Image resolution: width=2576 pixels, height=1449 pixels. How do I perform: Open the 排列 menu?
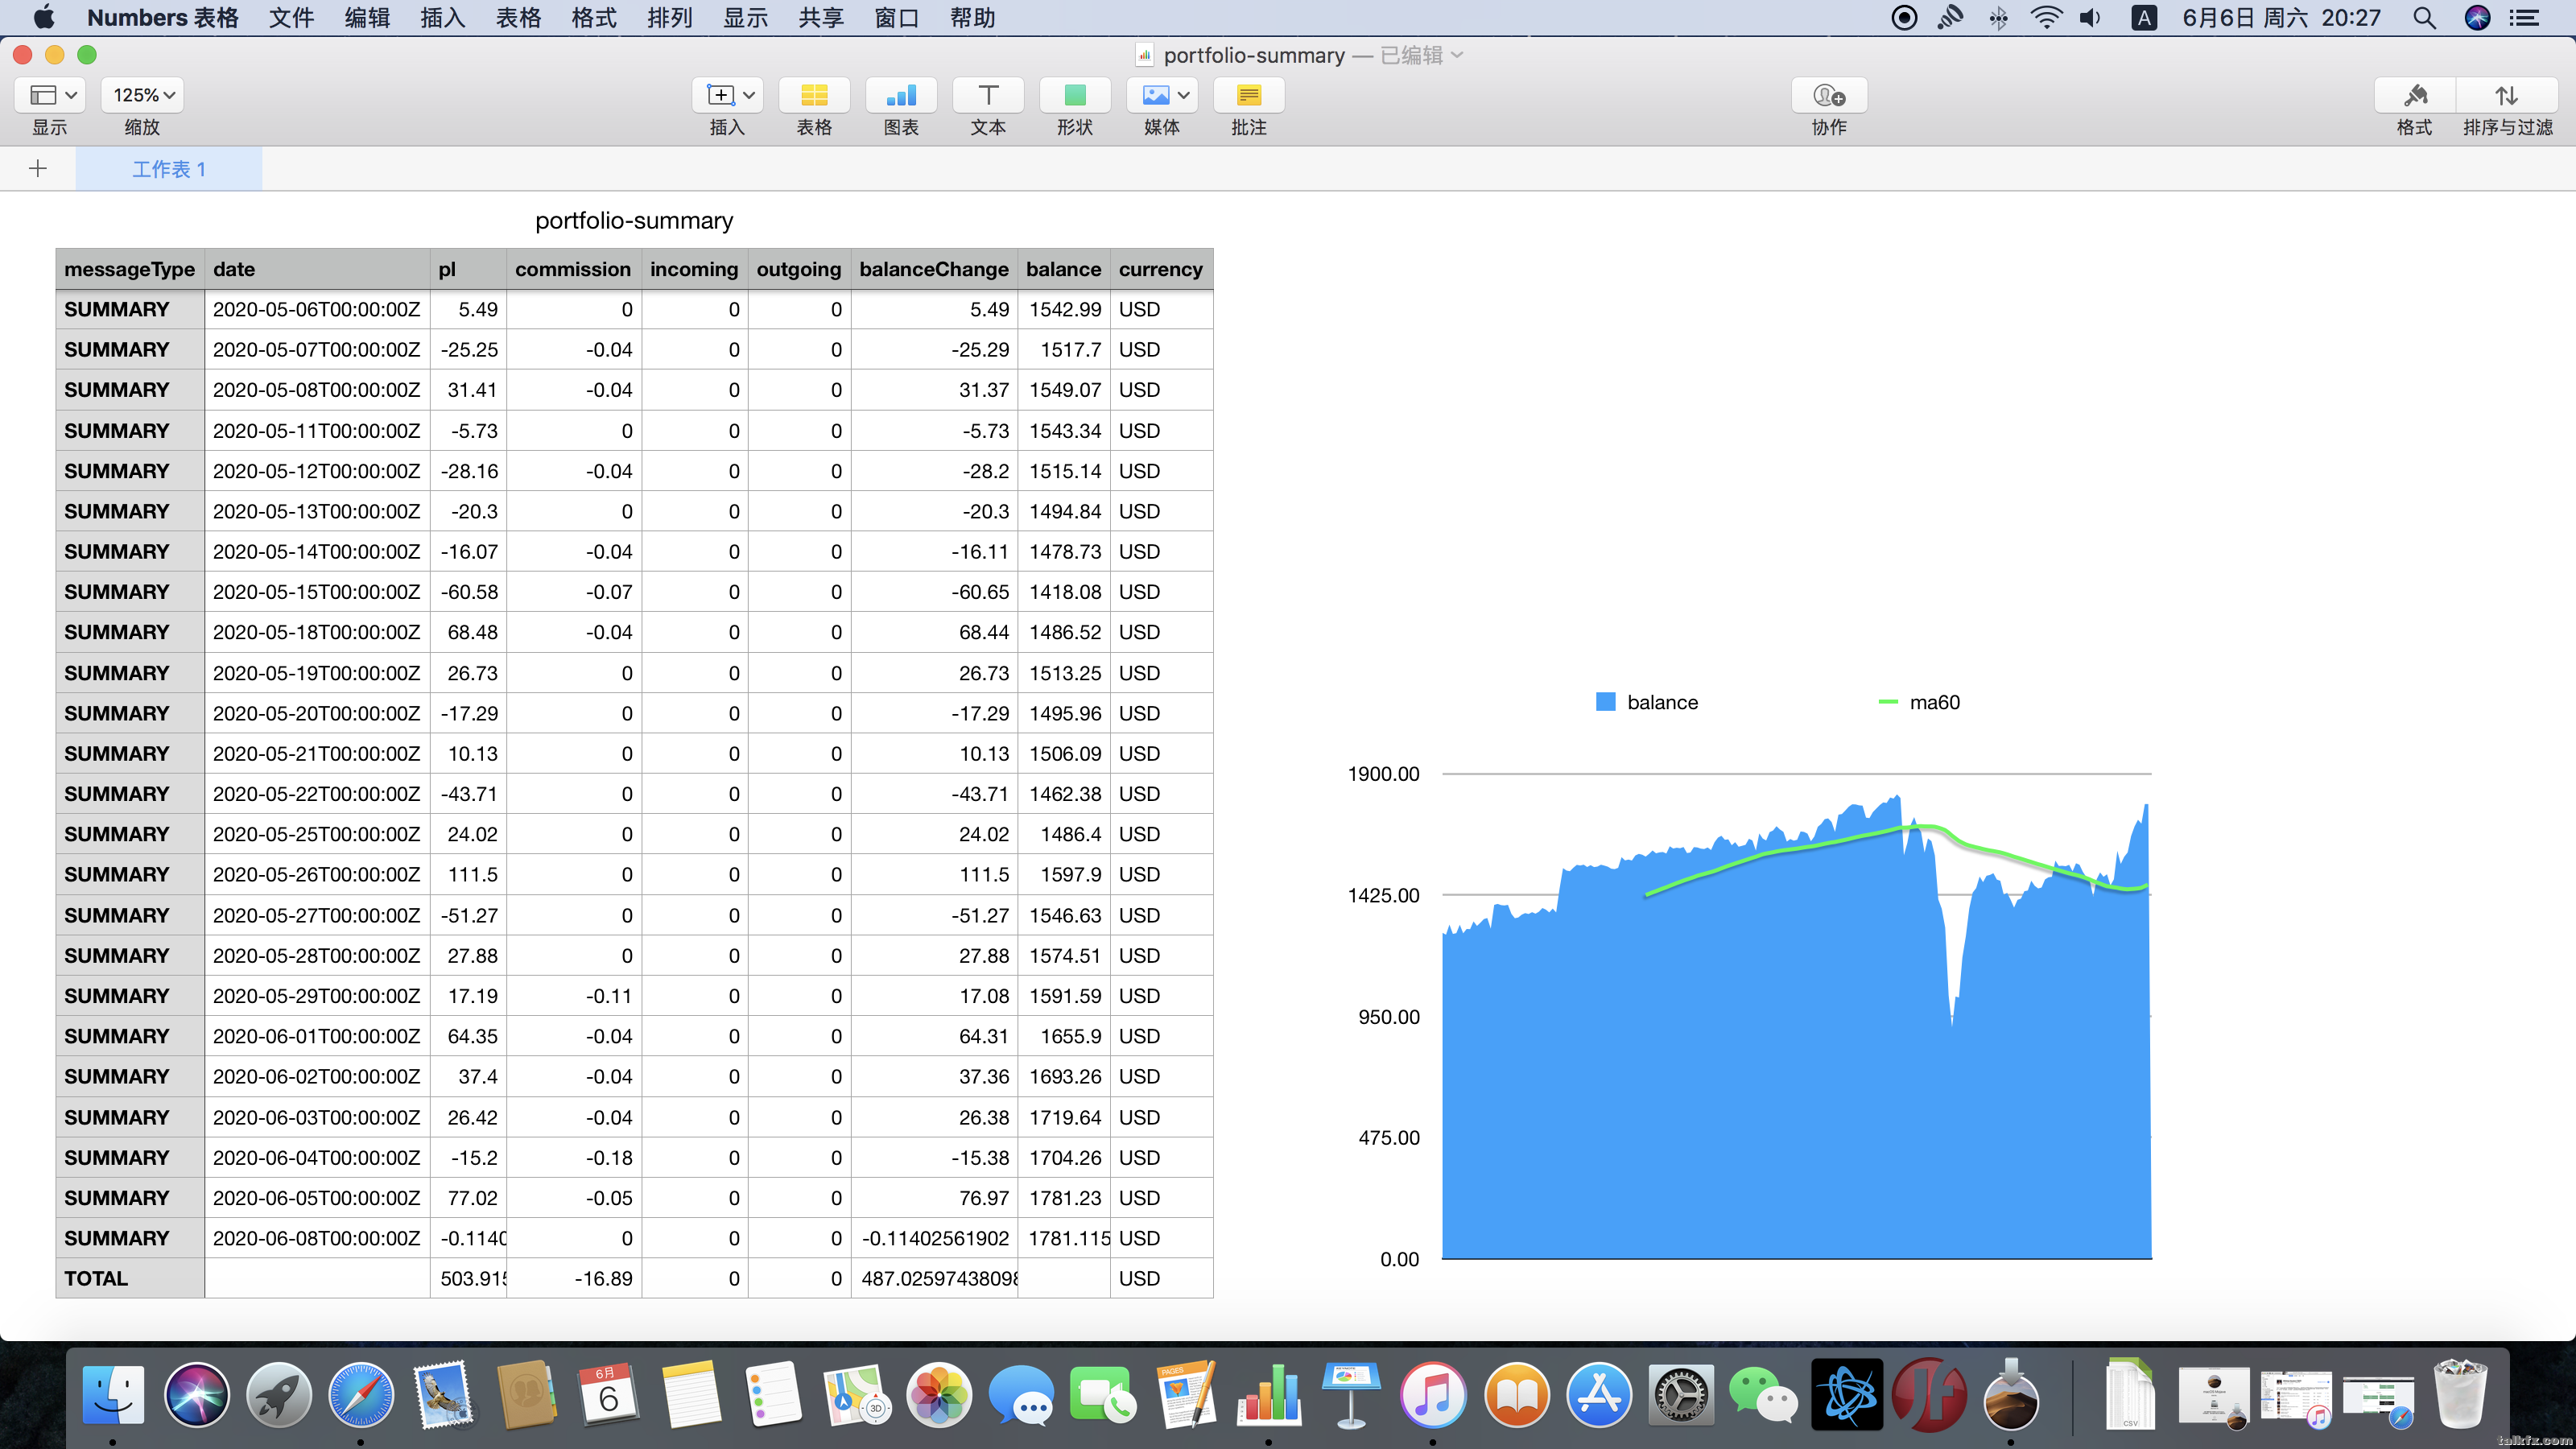point(669,17)
